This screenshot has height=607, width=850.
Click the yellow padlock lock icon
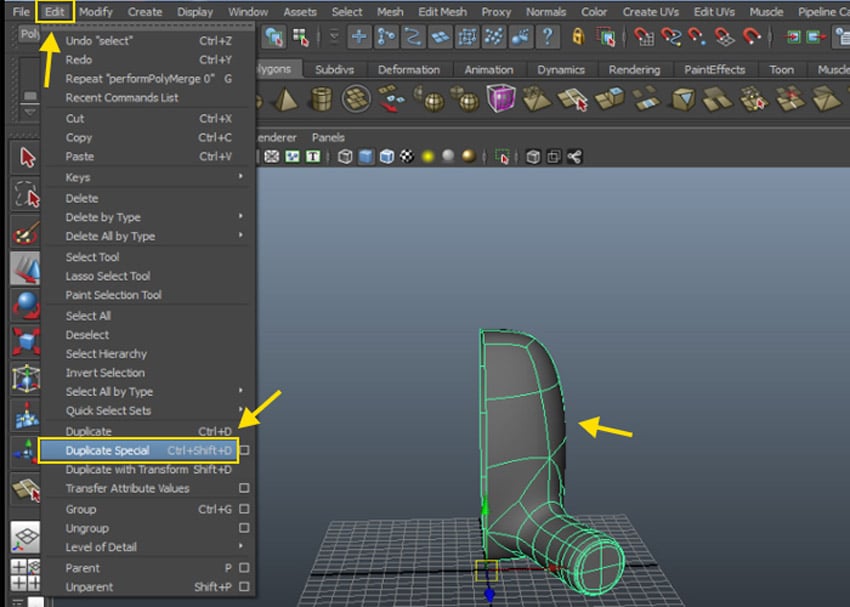tap(578, 37)
